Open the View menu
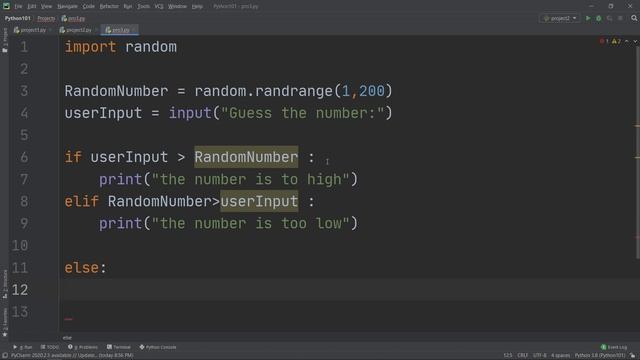Viewport: 640px width, 360px height. pos(46,6)
